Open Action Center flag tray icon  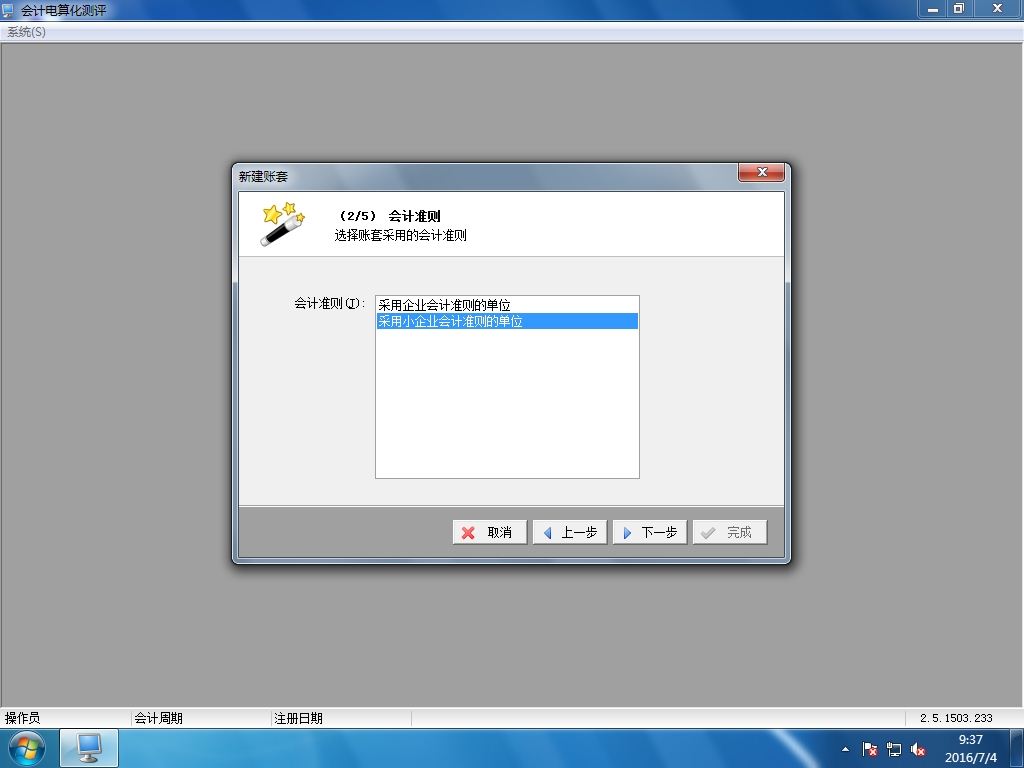coord(869,749)
